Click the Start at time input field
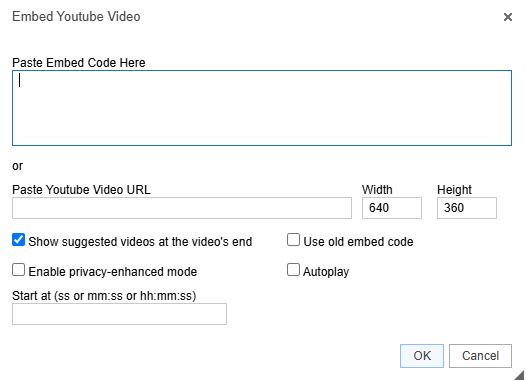This screenshot has height=381, width=526. (119, 314)
